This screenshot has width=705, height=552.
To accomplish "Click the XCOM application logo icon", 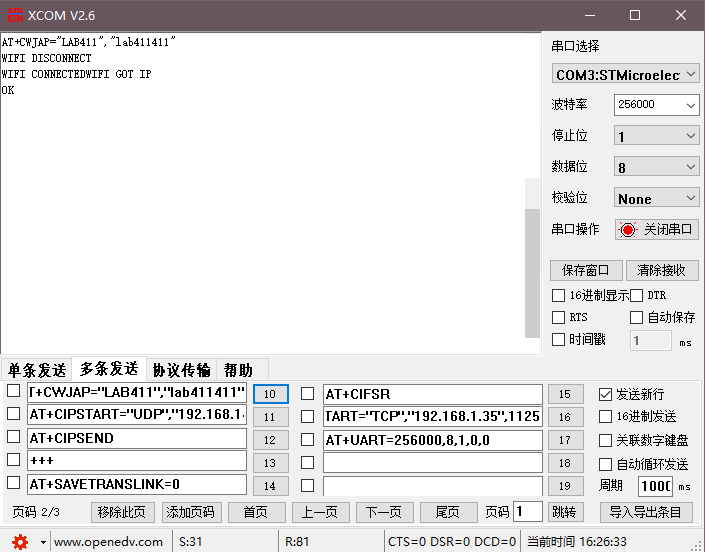I will click(x=15, y=15).
